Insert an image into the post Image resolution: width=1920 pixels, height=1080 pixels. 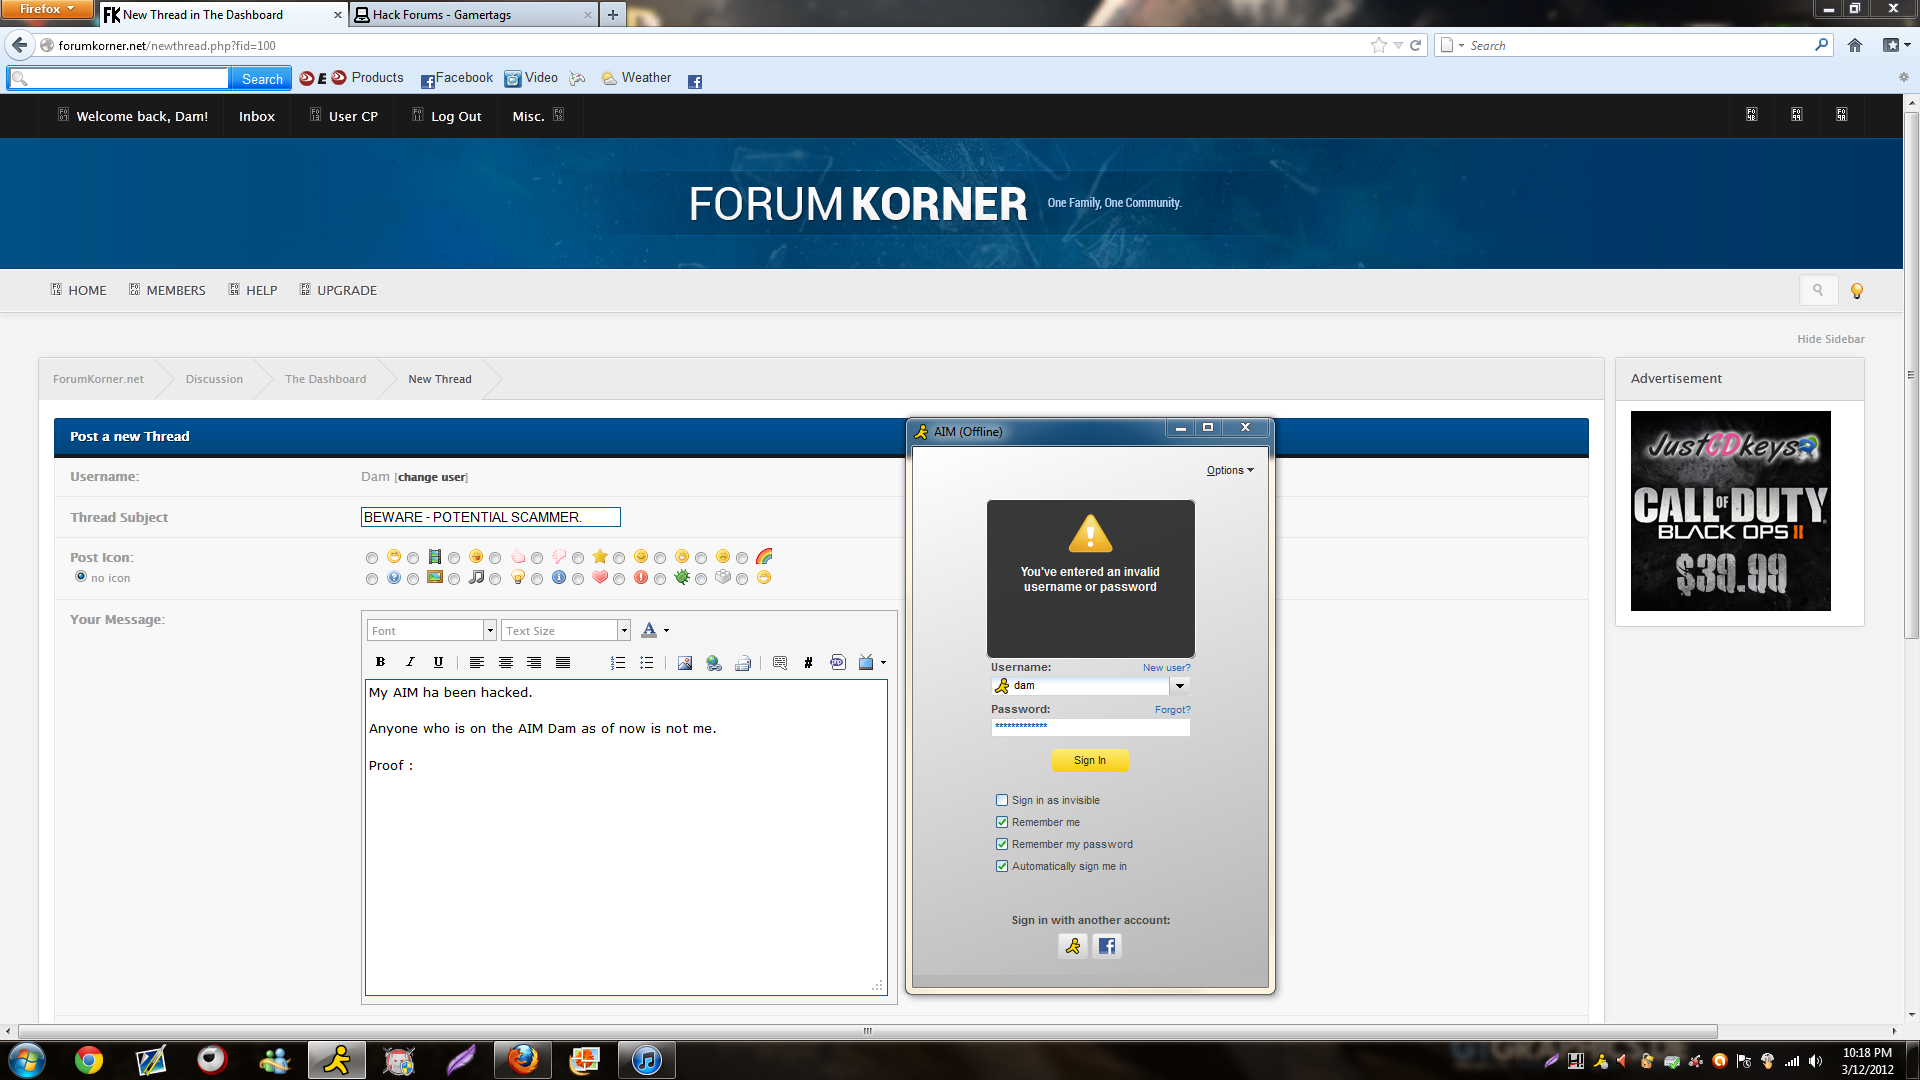(684, 662)
